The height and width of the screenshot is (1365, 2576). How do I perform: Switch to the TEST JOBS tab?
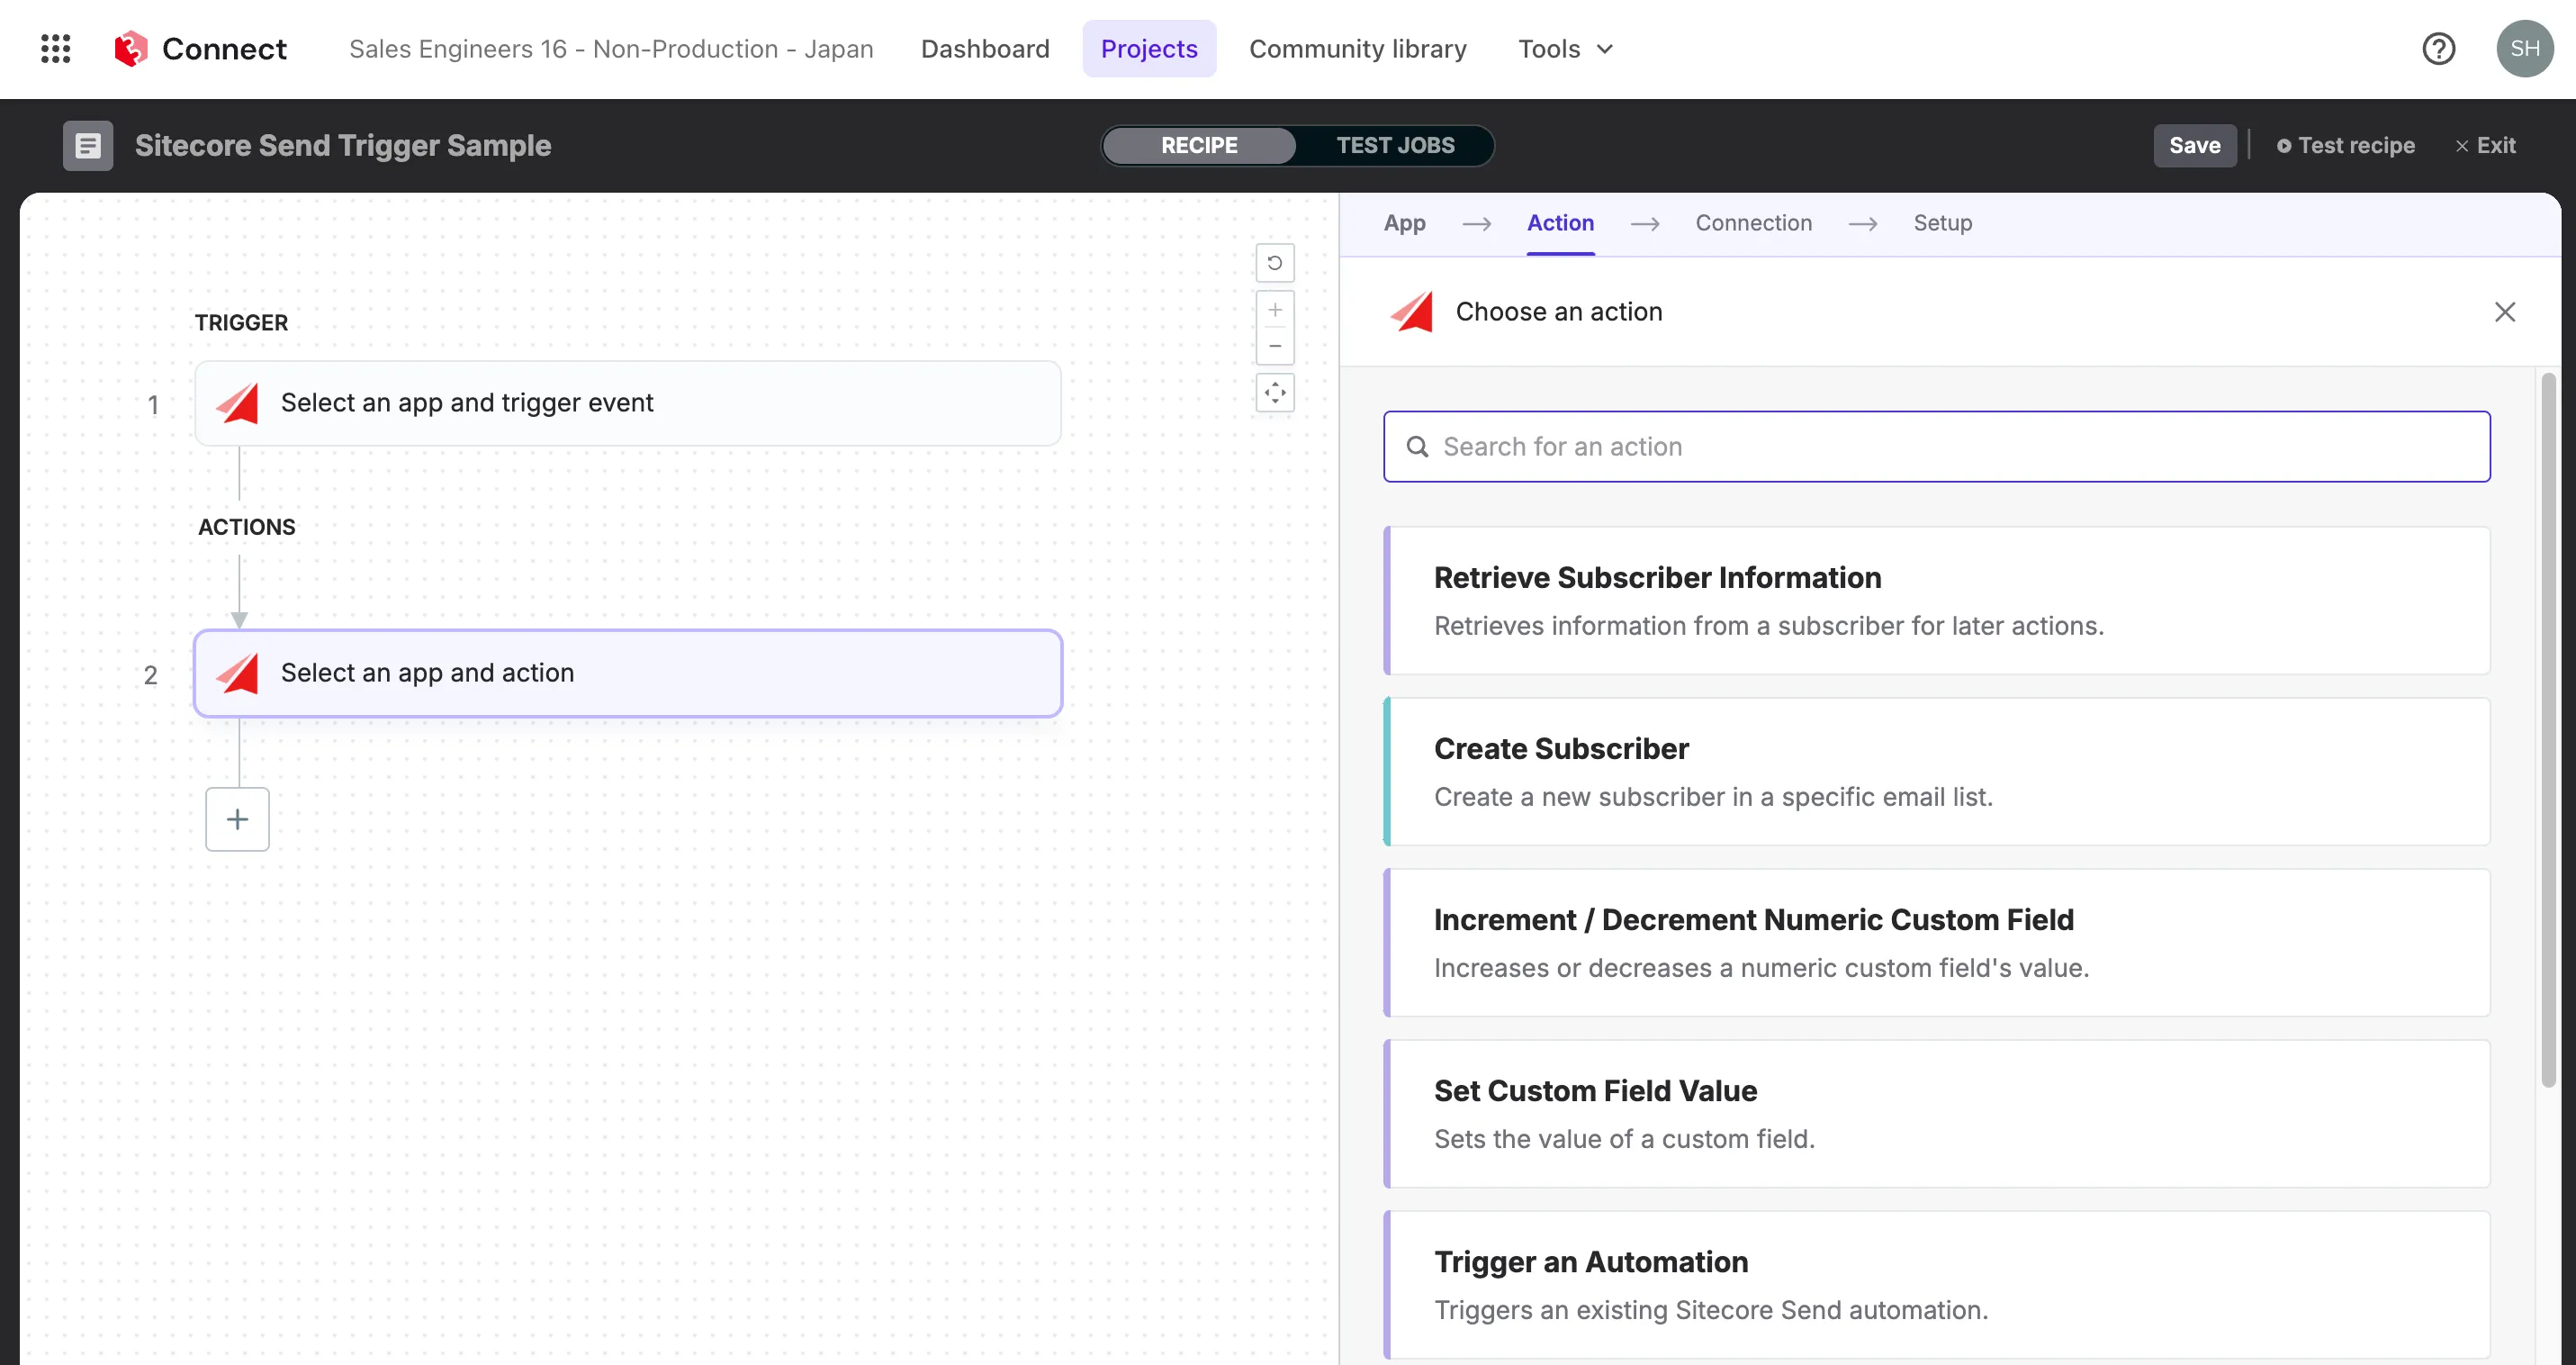[1395, 145]
